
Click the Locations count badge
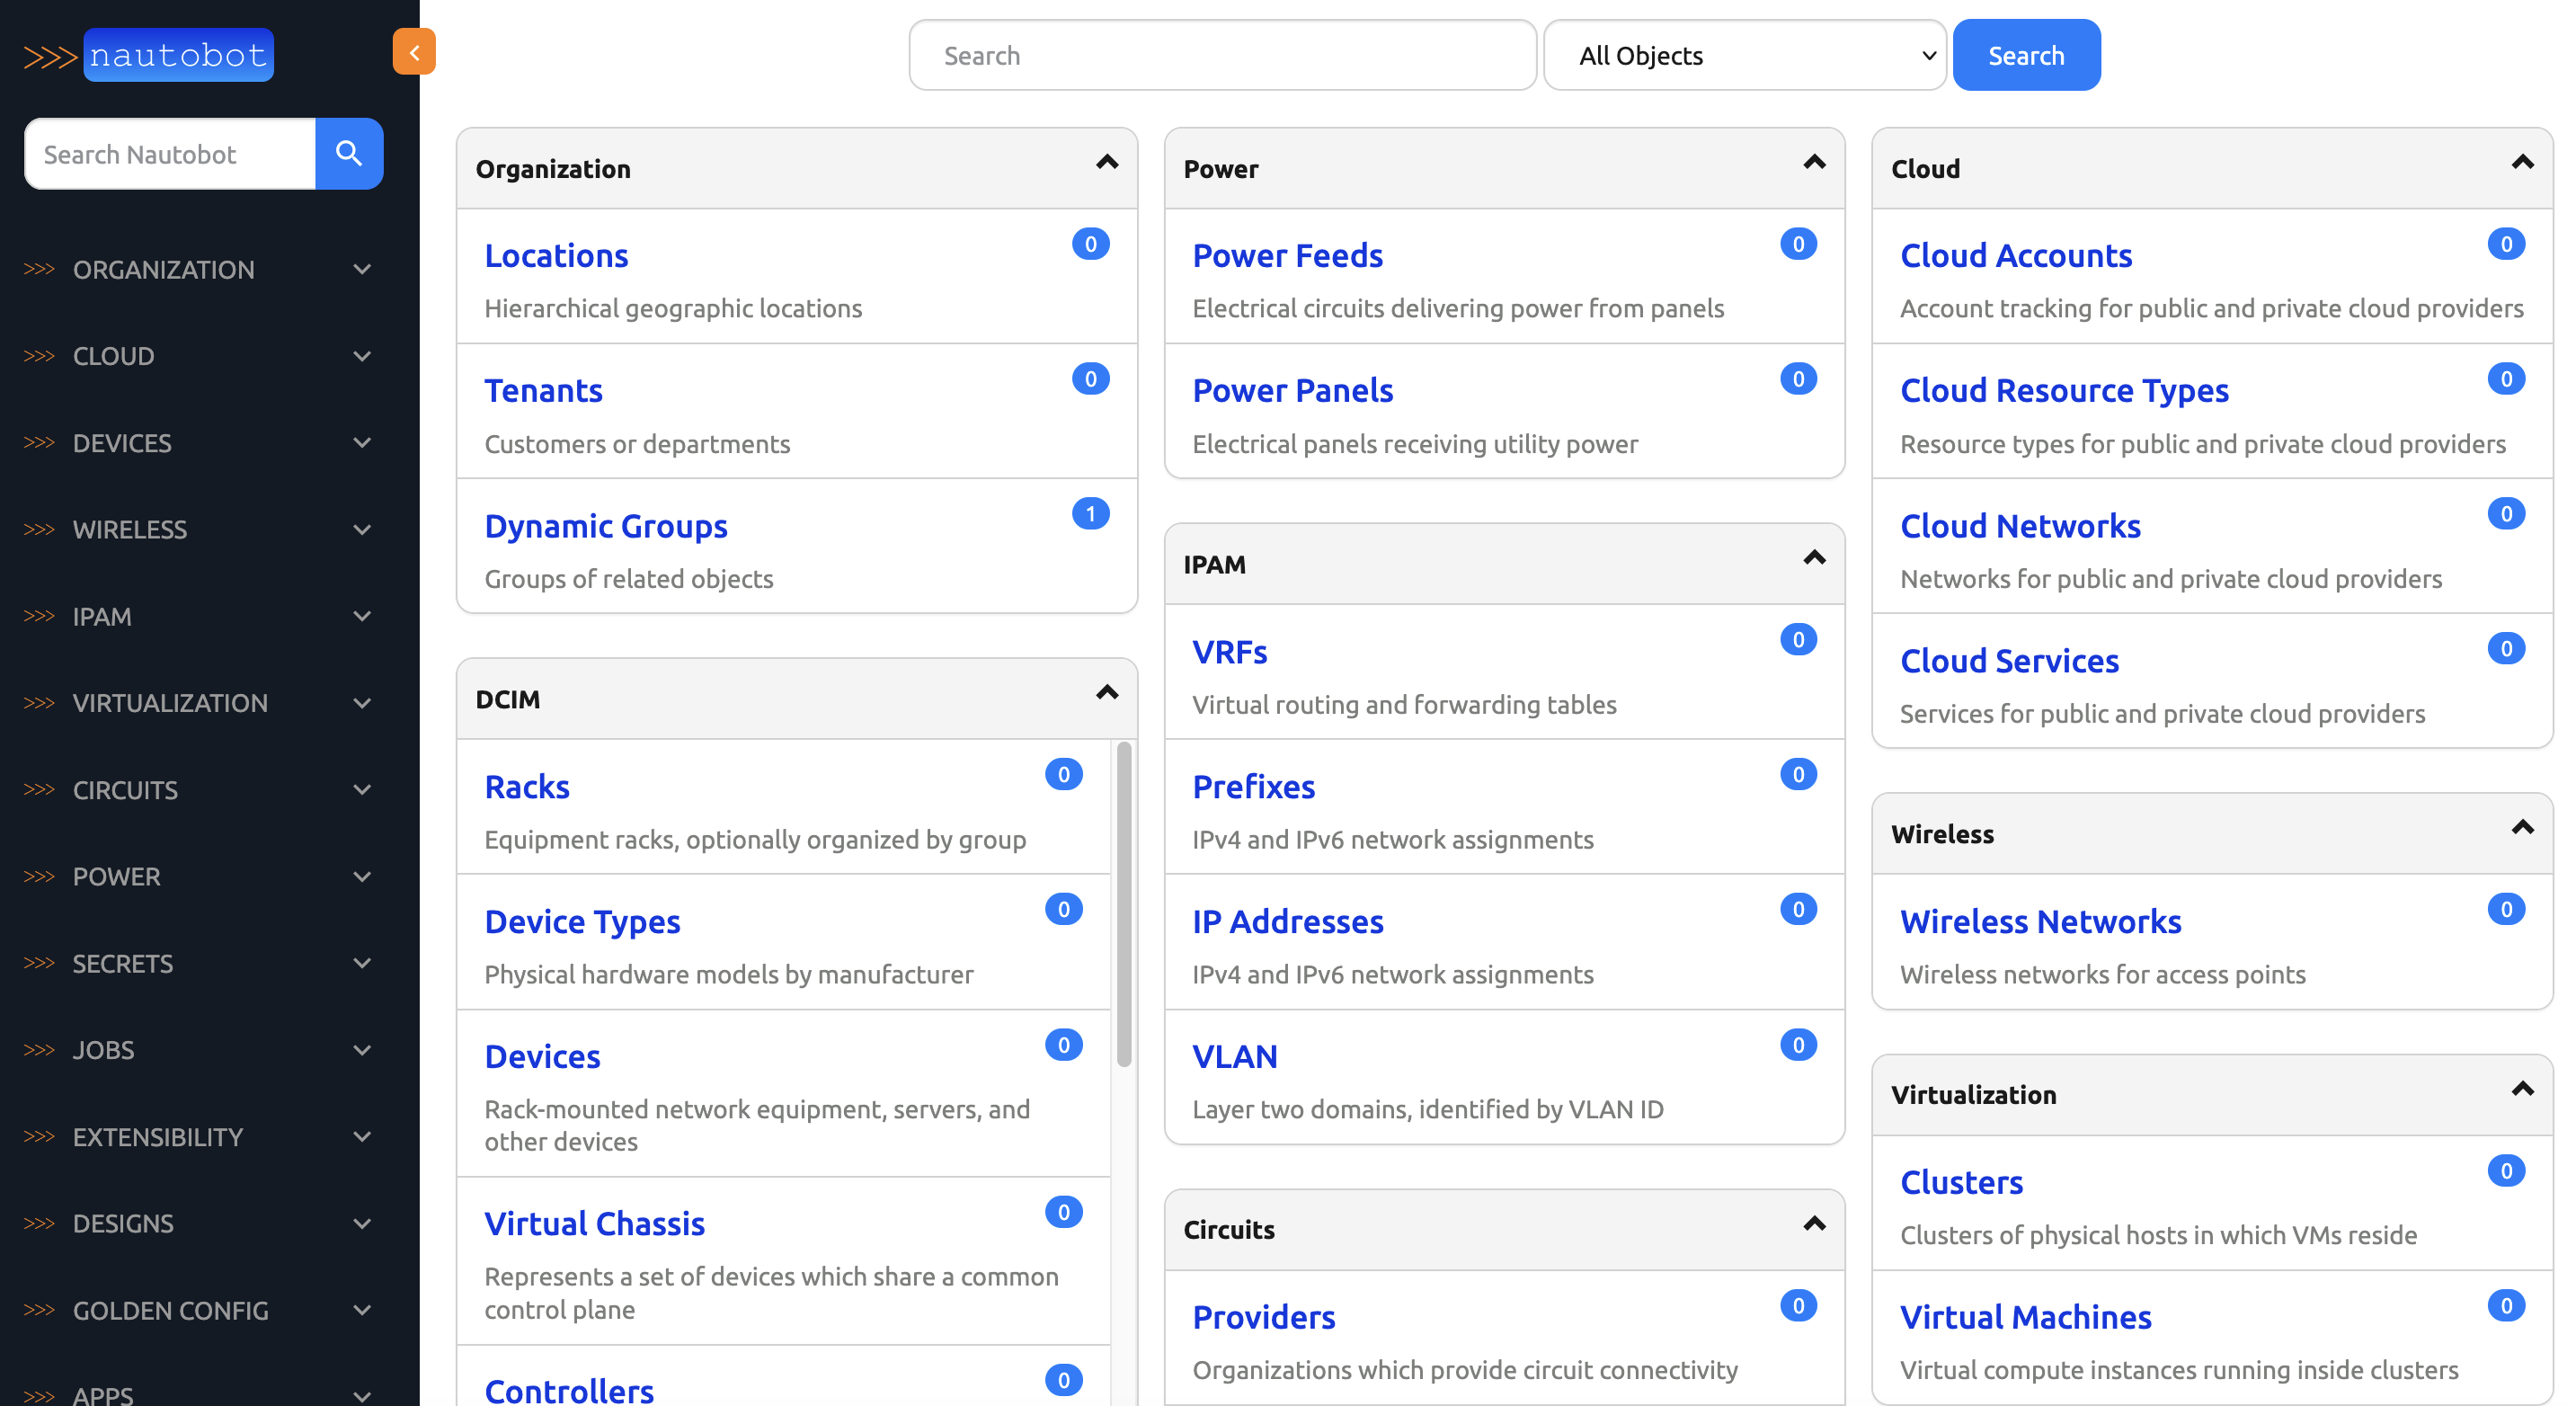pos(1090,243)
